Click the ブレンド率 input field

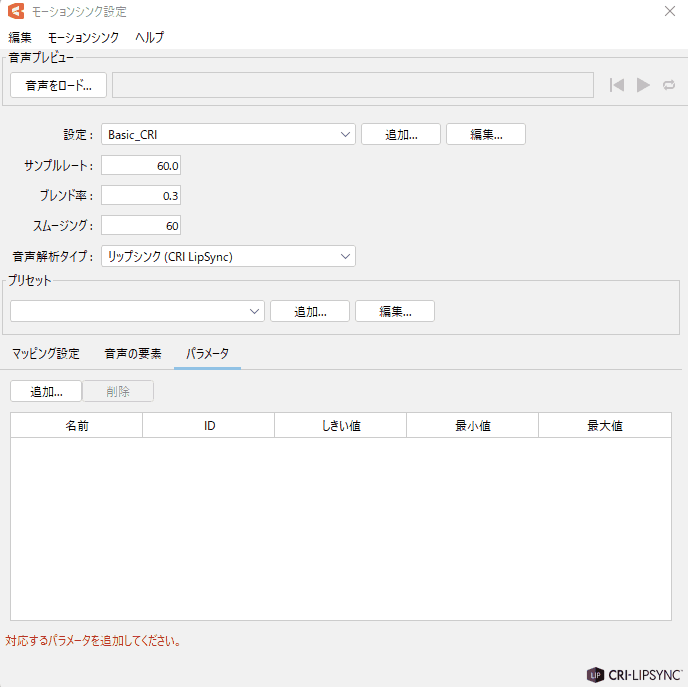pos(140,196)
